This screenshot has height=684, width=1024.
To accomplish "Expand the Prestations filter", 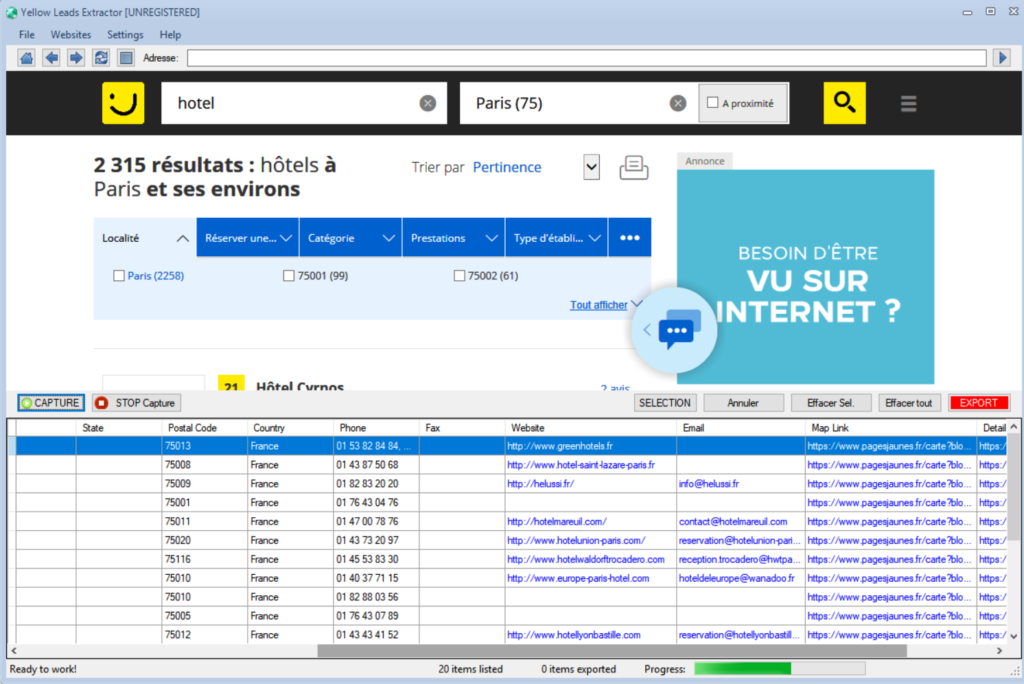I will click(x=453, y=238).
